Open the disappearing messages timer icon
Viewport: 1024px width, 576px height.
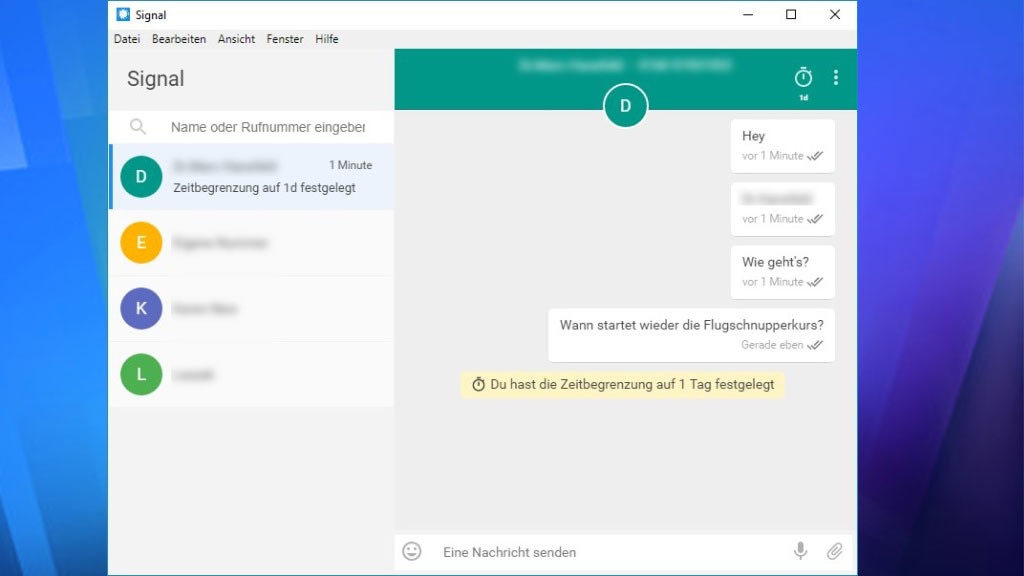803,78
